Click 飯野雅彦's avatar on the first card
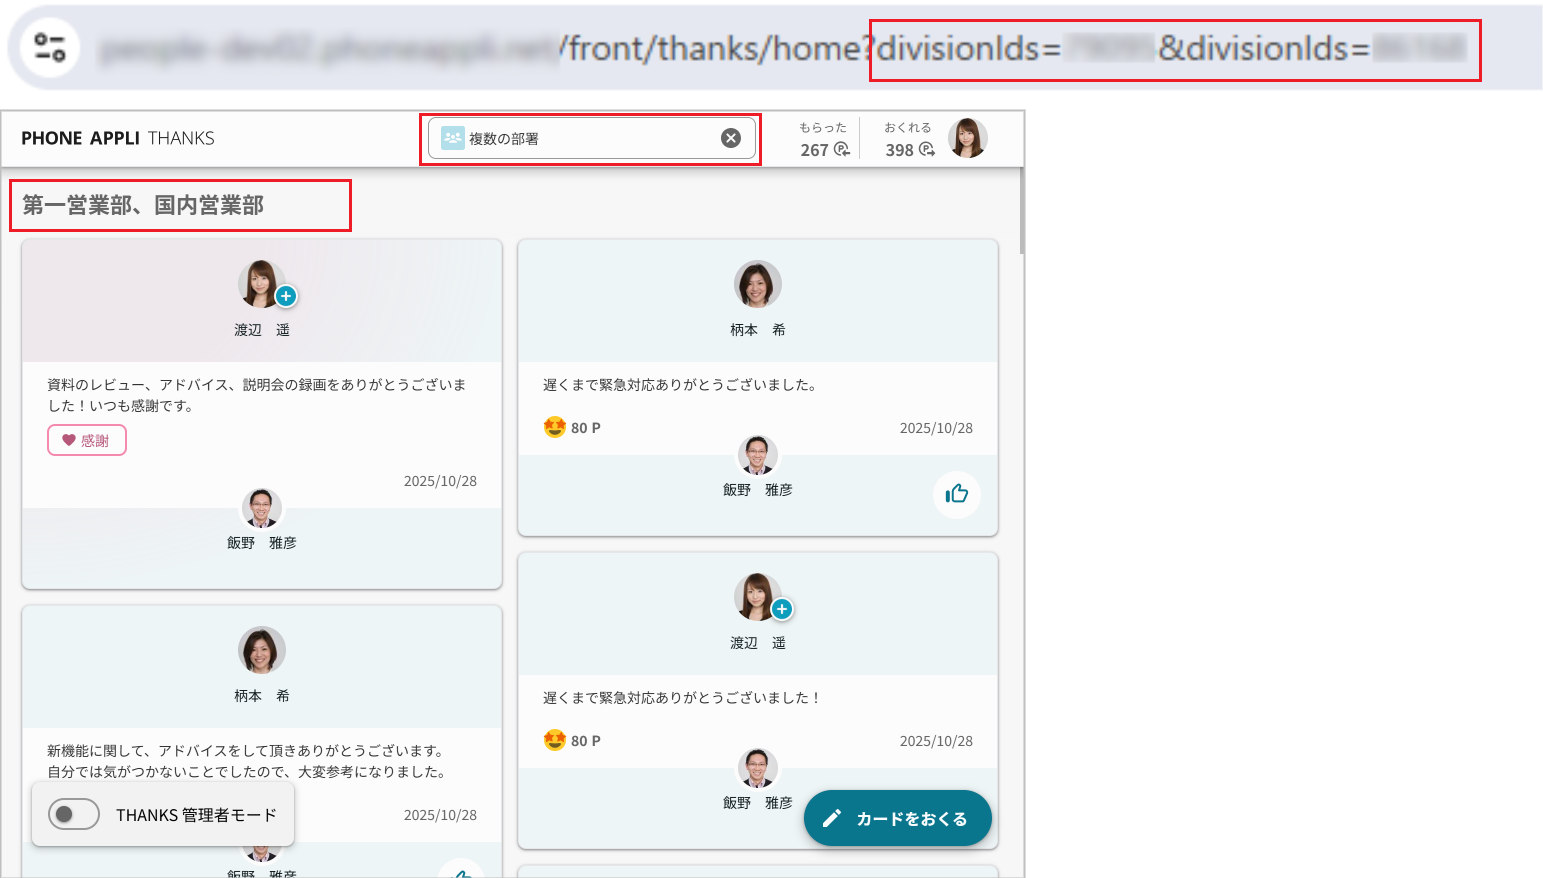 tap(261, 507)
